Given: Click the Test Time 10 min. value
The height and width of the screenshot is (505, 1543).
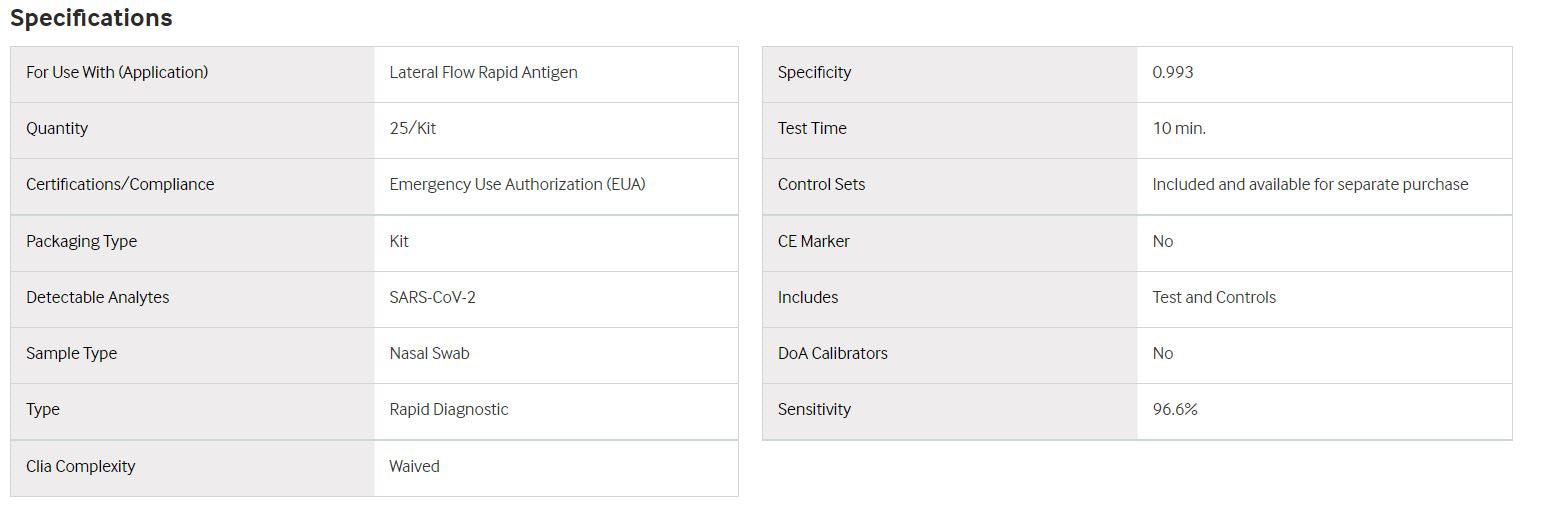Looking at the screenshot, I should [x=1179, y=128].
